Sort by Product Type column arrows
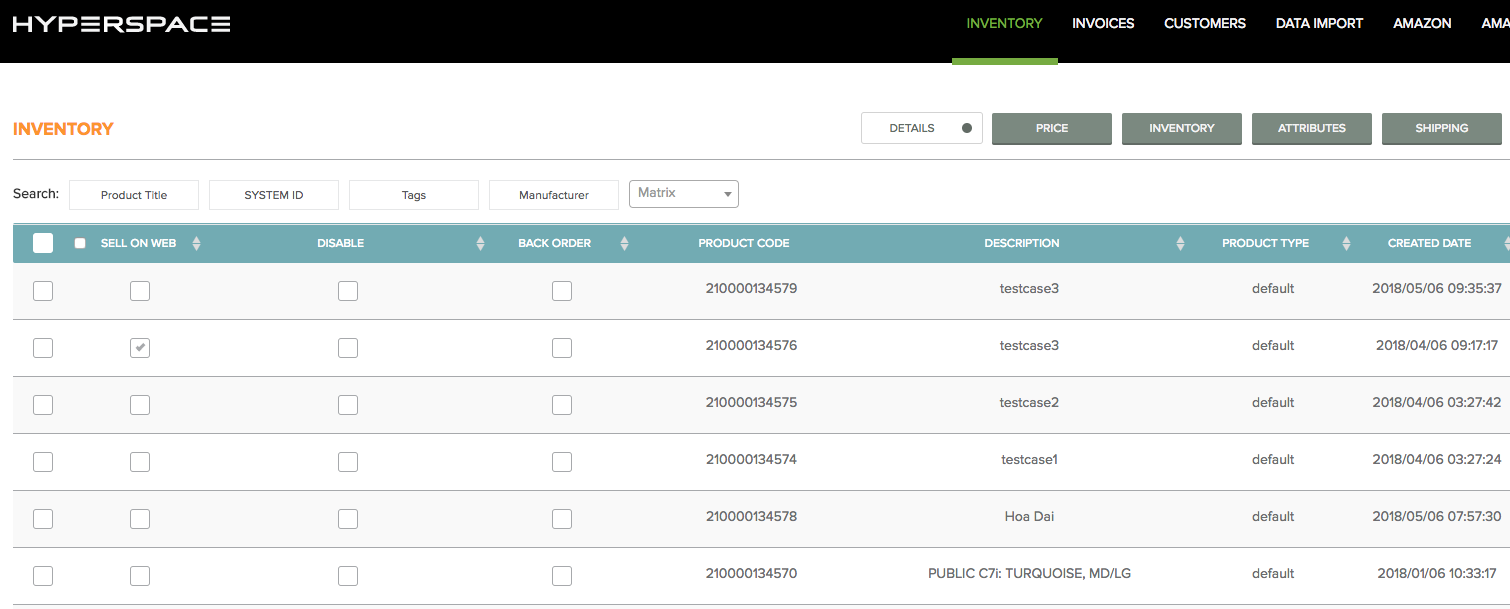This screenshot has width=1510, height=609. click(1346, 243)
